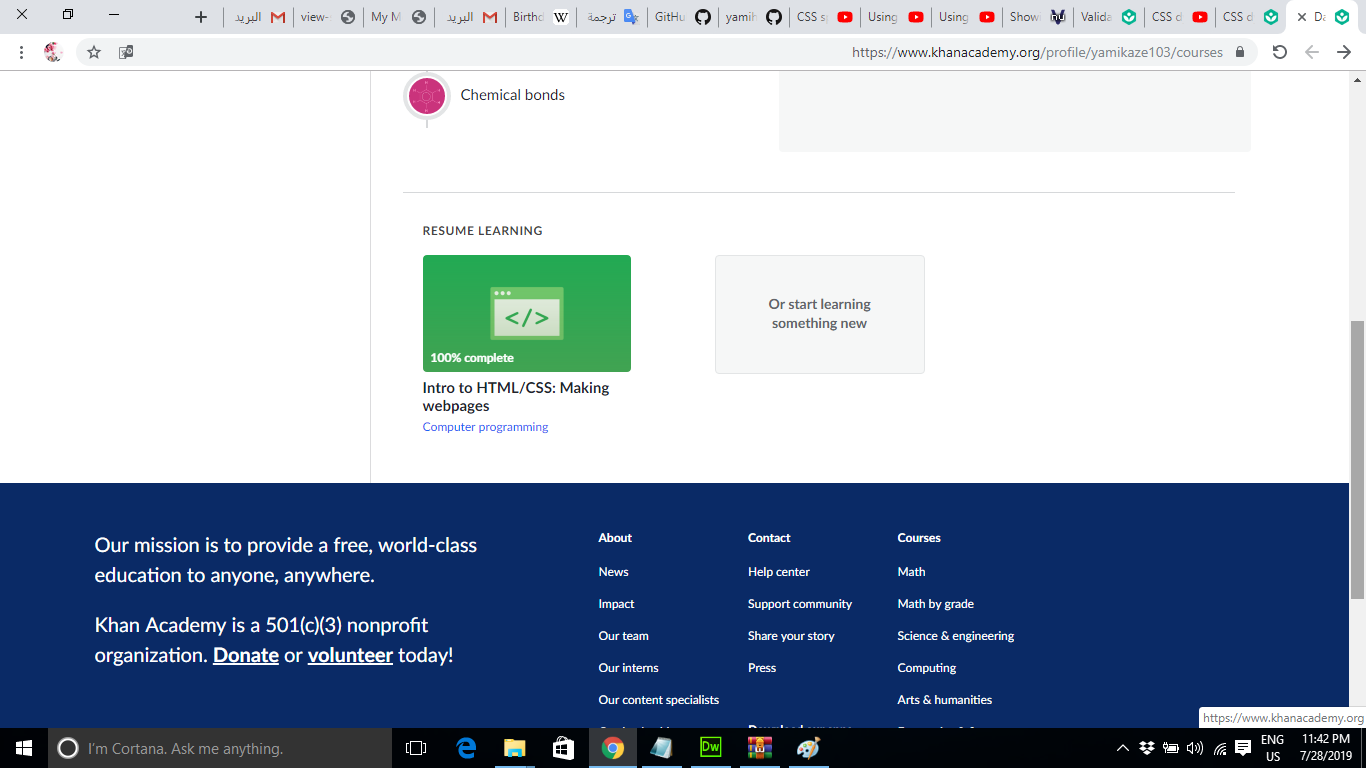
Task: Open the Science & engineering courses link
Action: (x=956, y=636)
